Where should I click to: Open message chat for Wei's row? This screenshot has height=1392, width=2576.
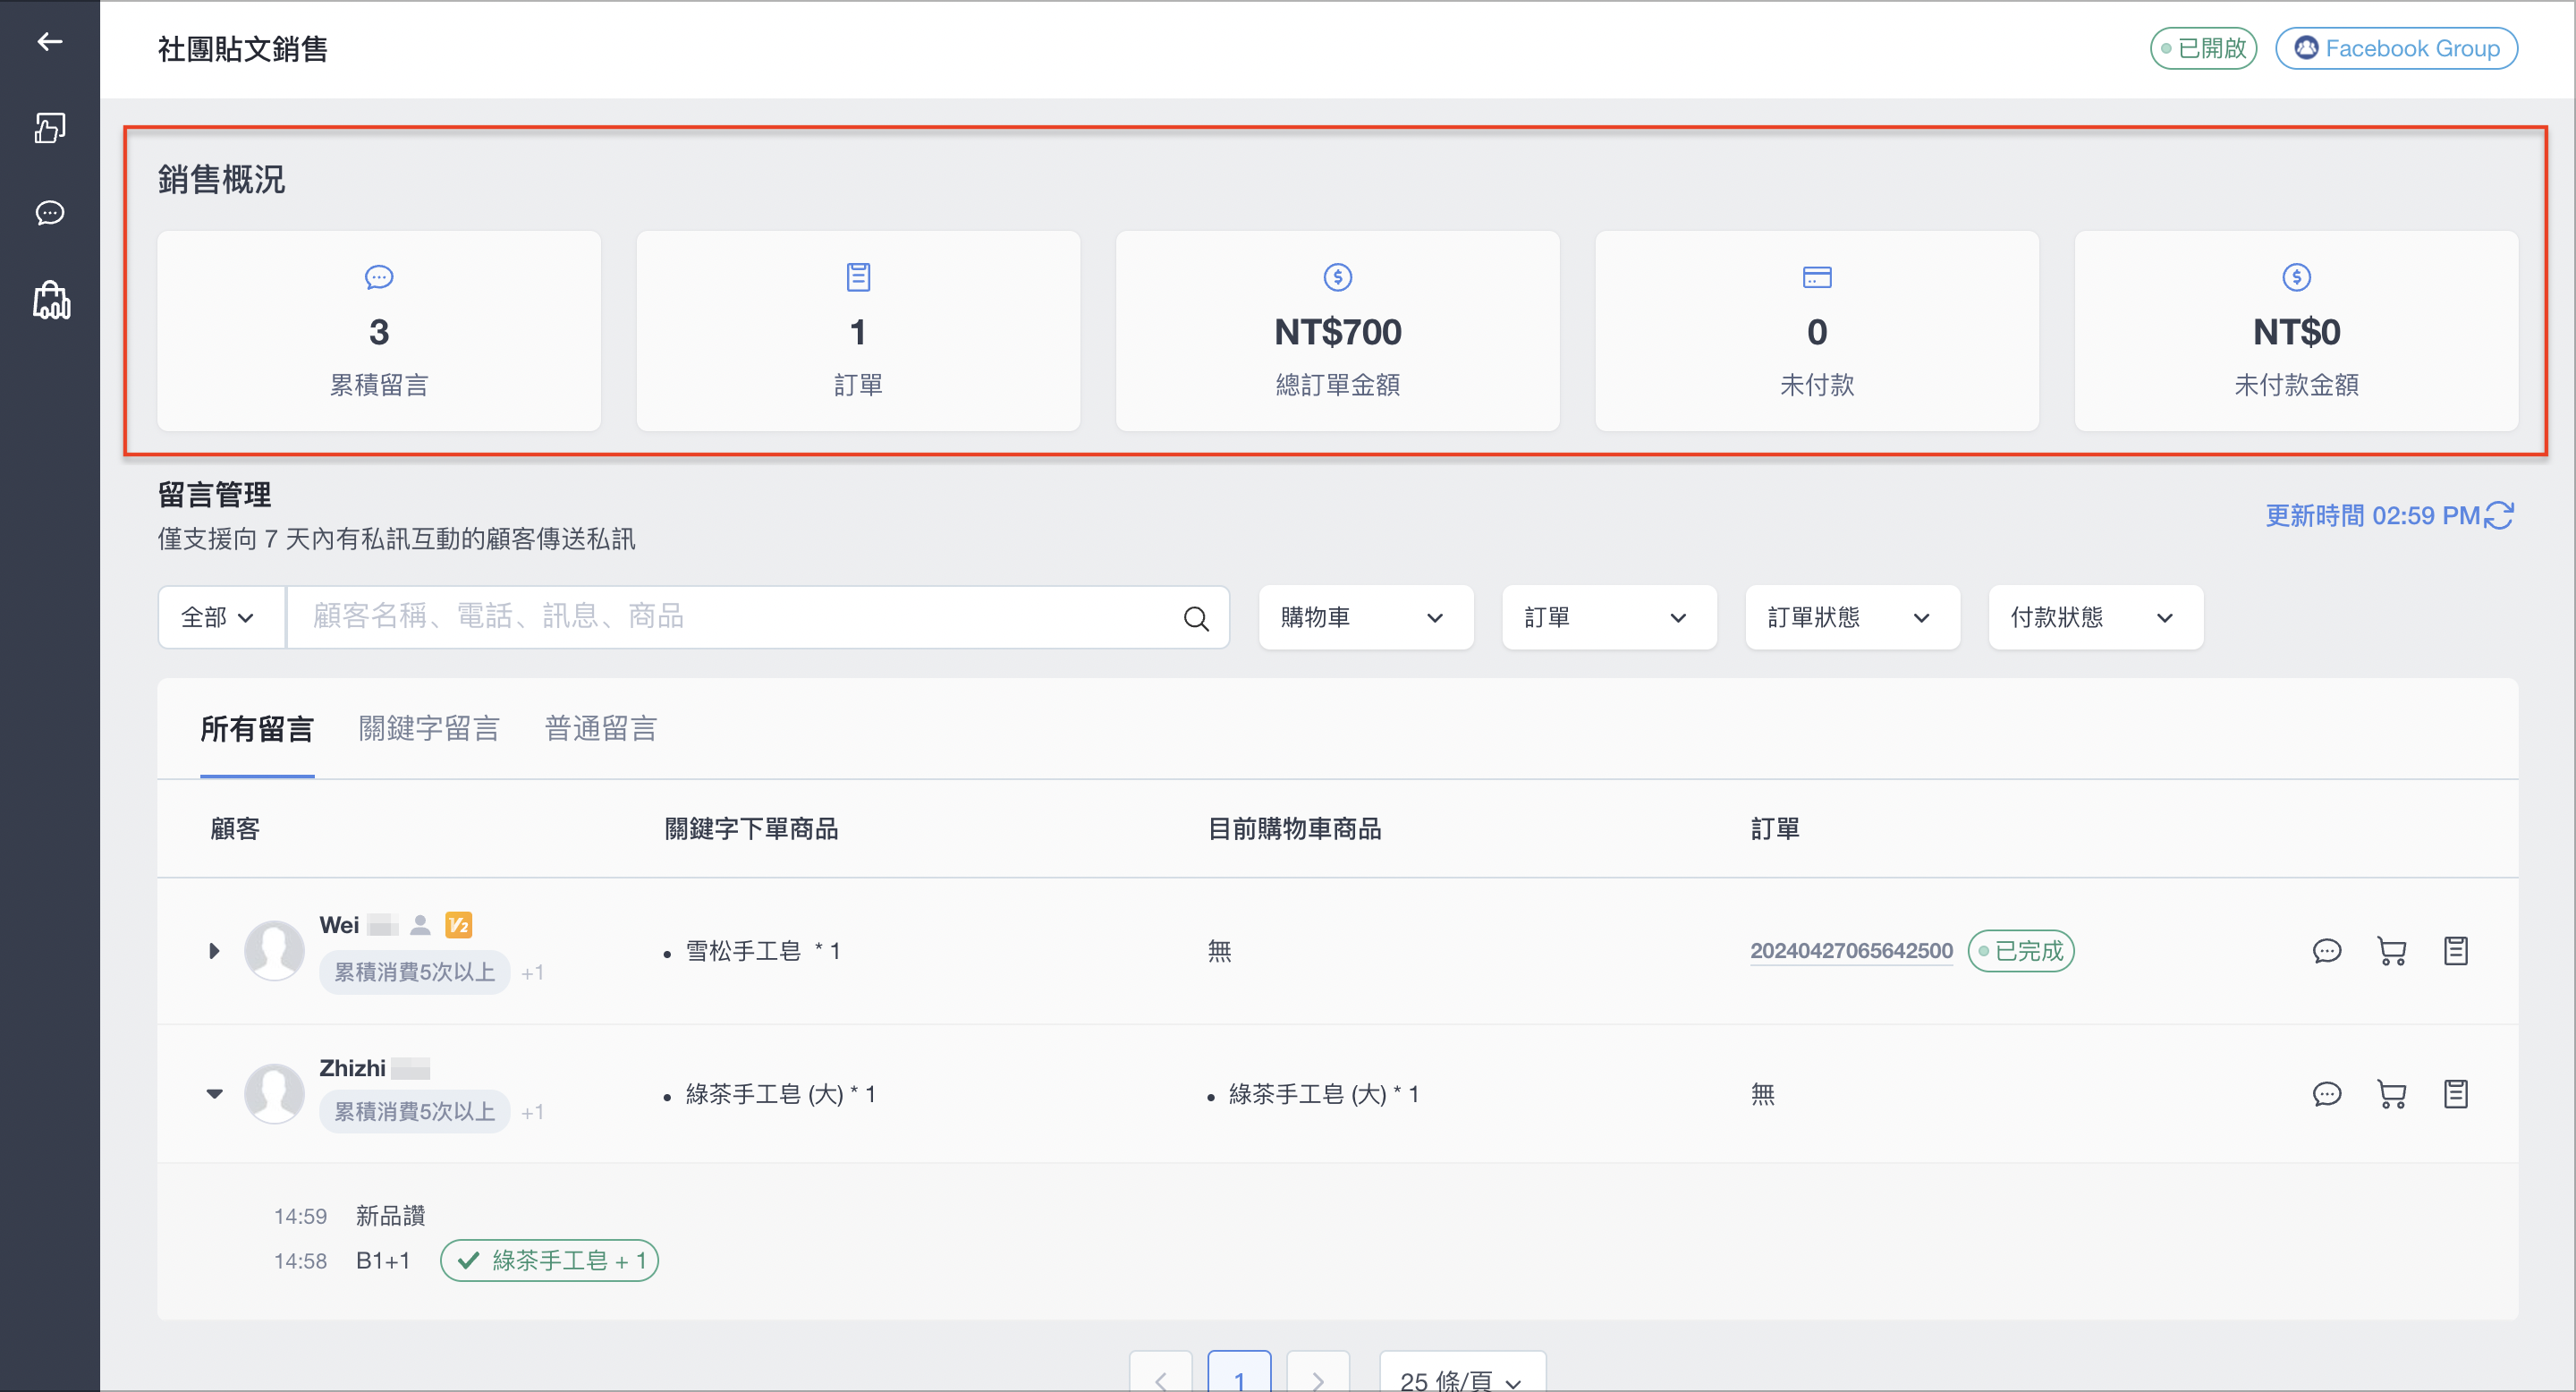(2327, 951)
